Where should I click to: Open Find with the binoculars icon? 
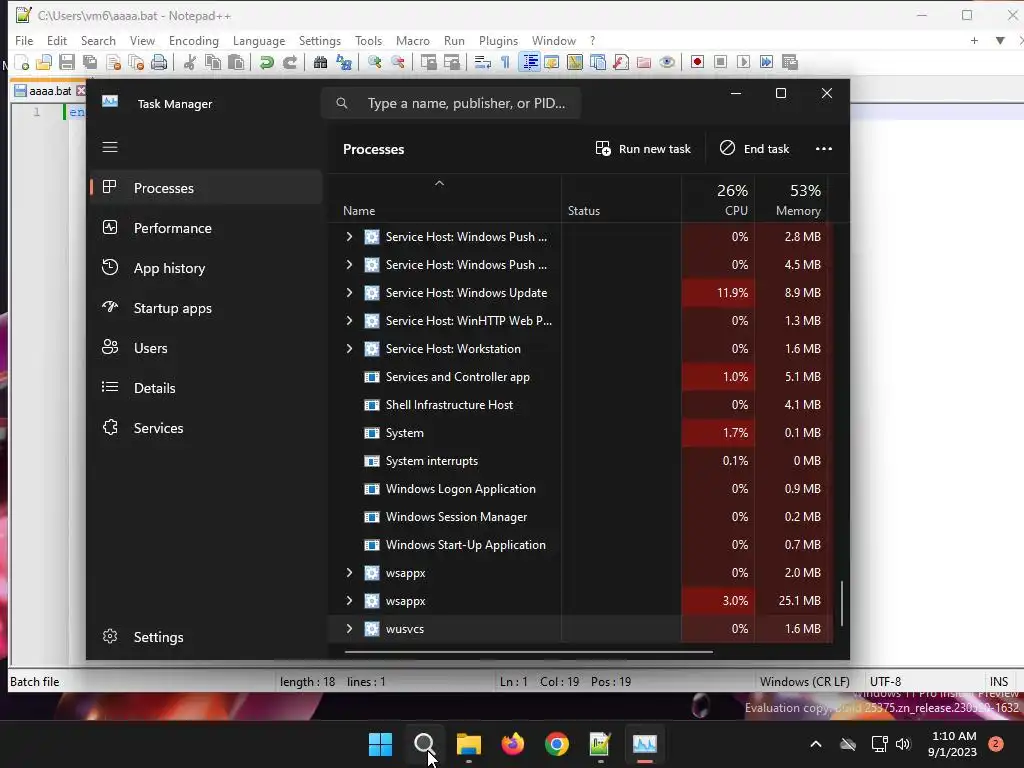click(x=320, y=63)
